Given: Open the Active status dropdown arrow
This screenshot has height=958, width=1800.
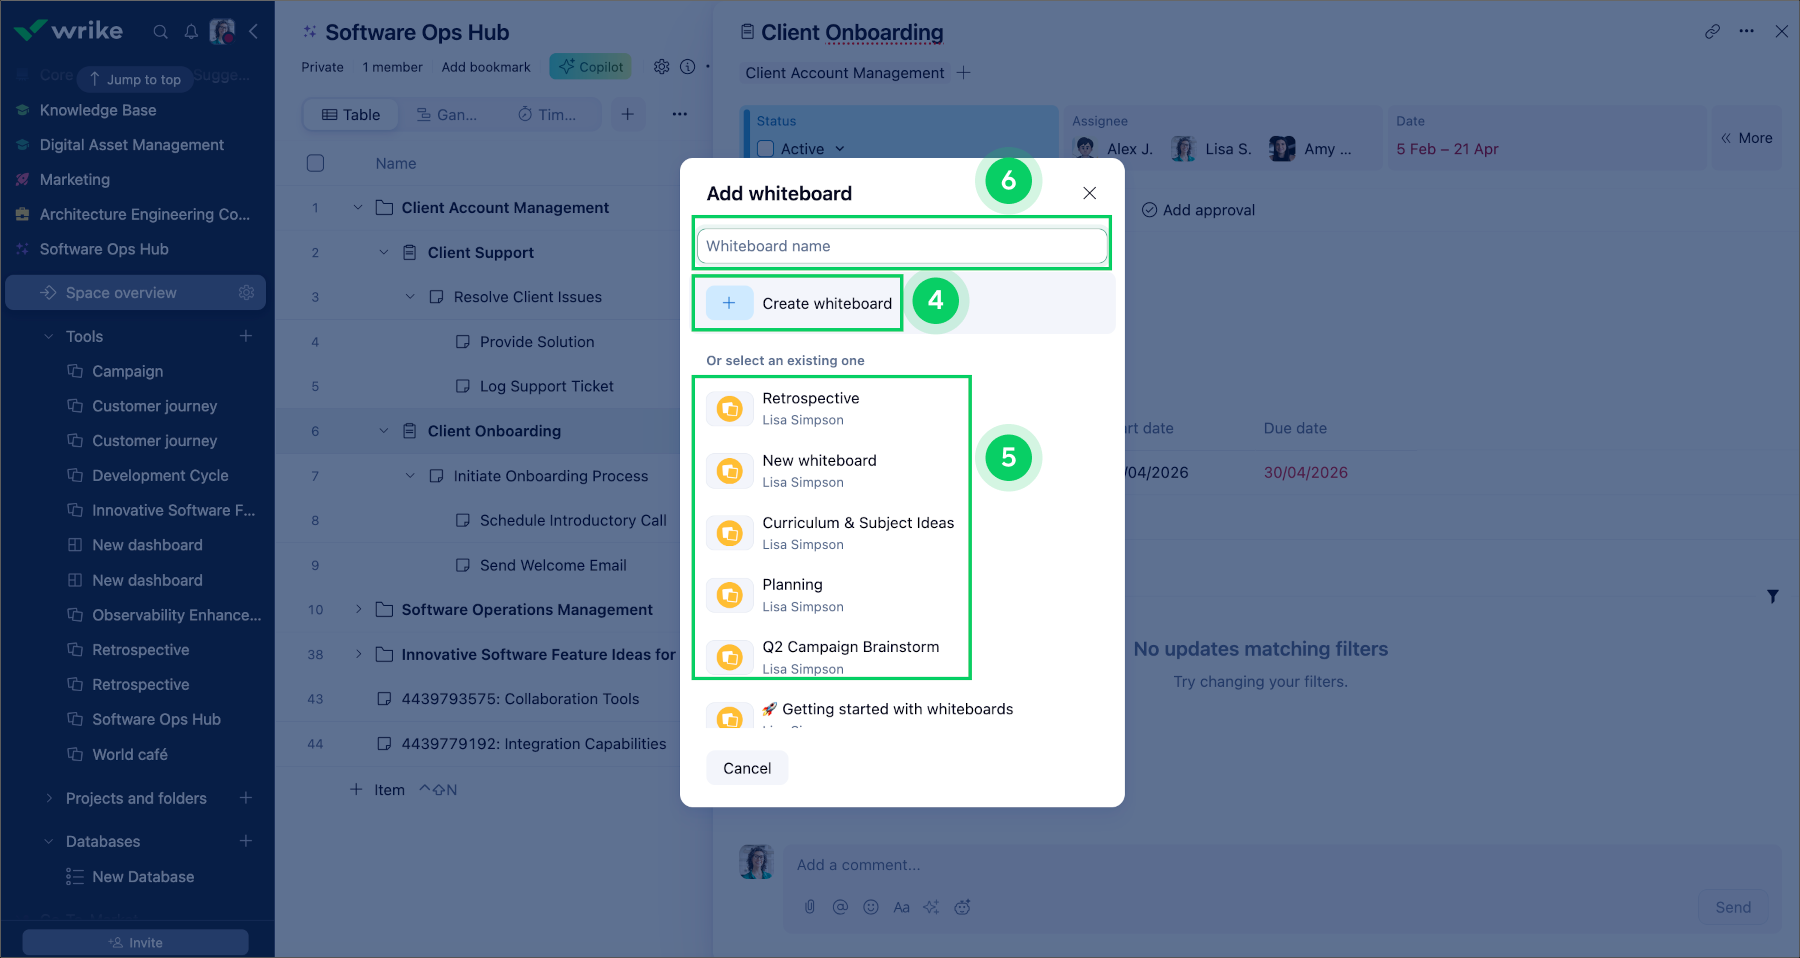Looking at the screenshot, I should click(840, 149).
